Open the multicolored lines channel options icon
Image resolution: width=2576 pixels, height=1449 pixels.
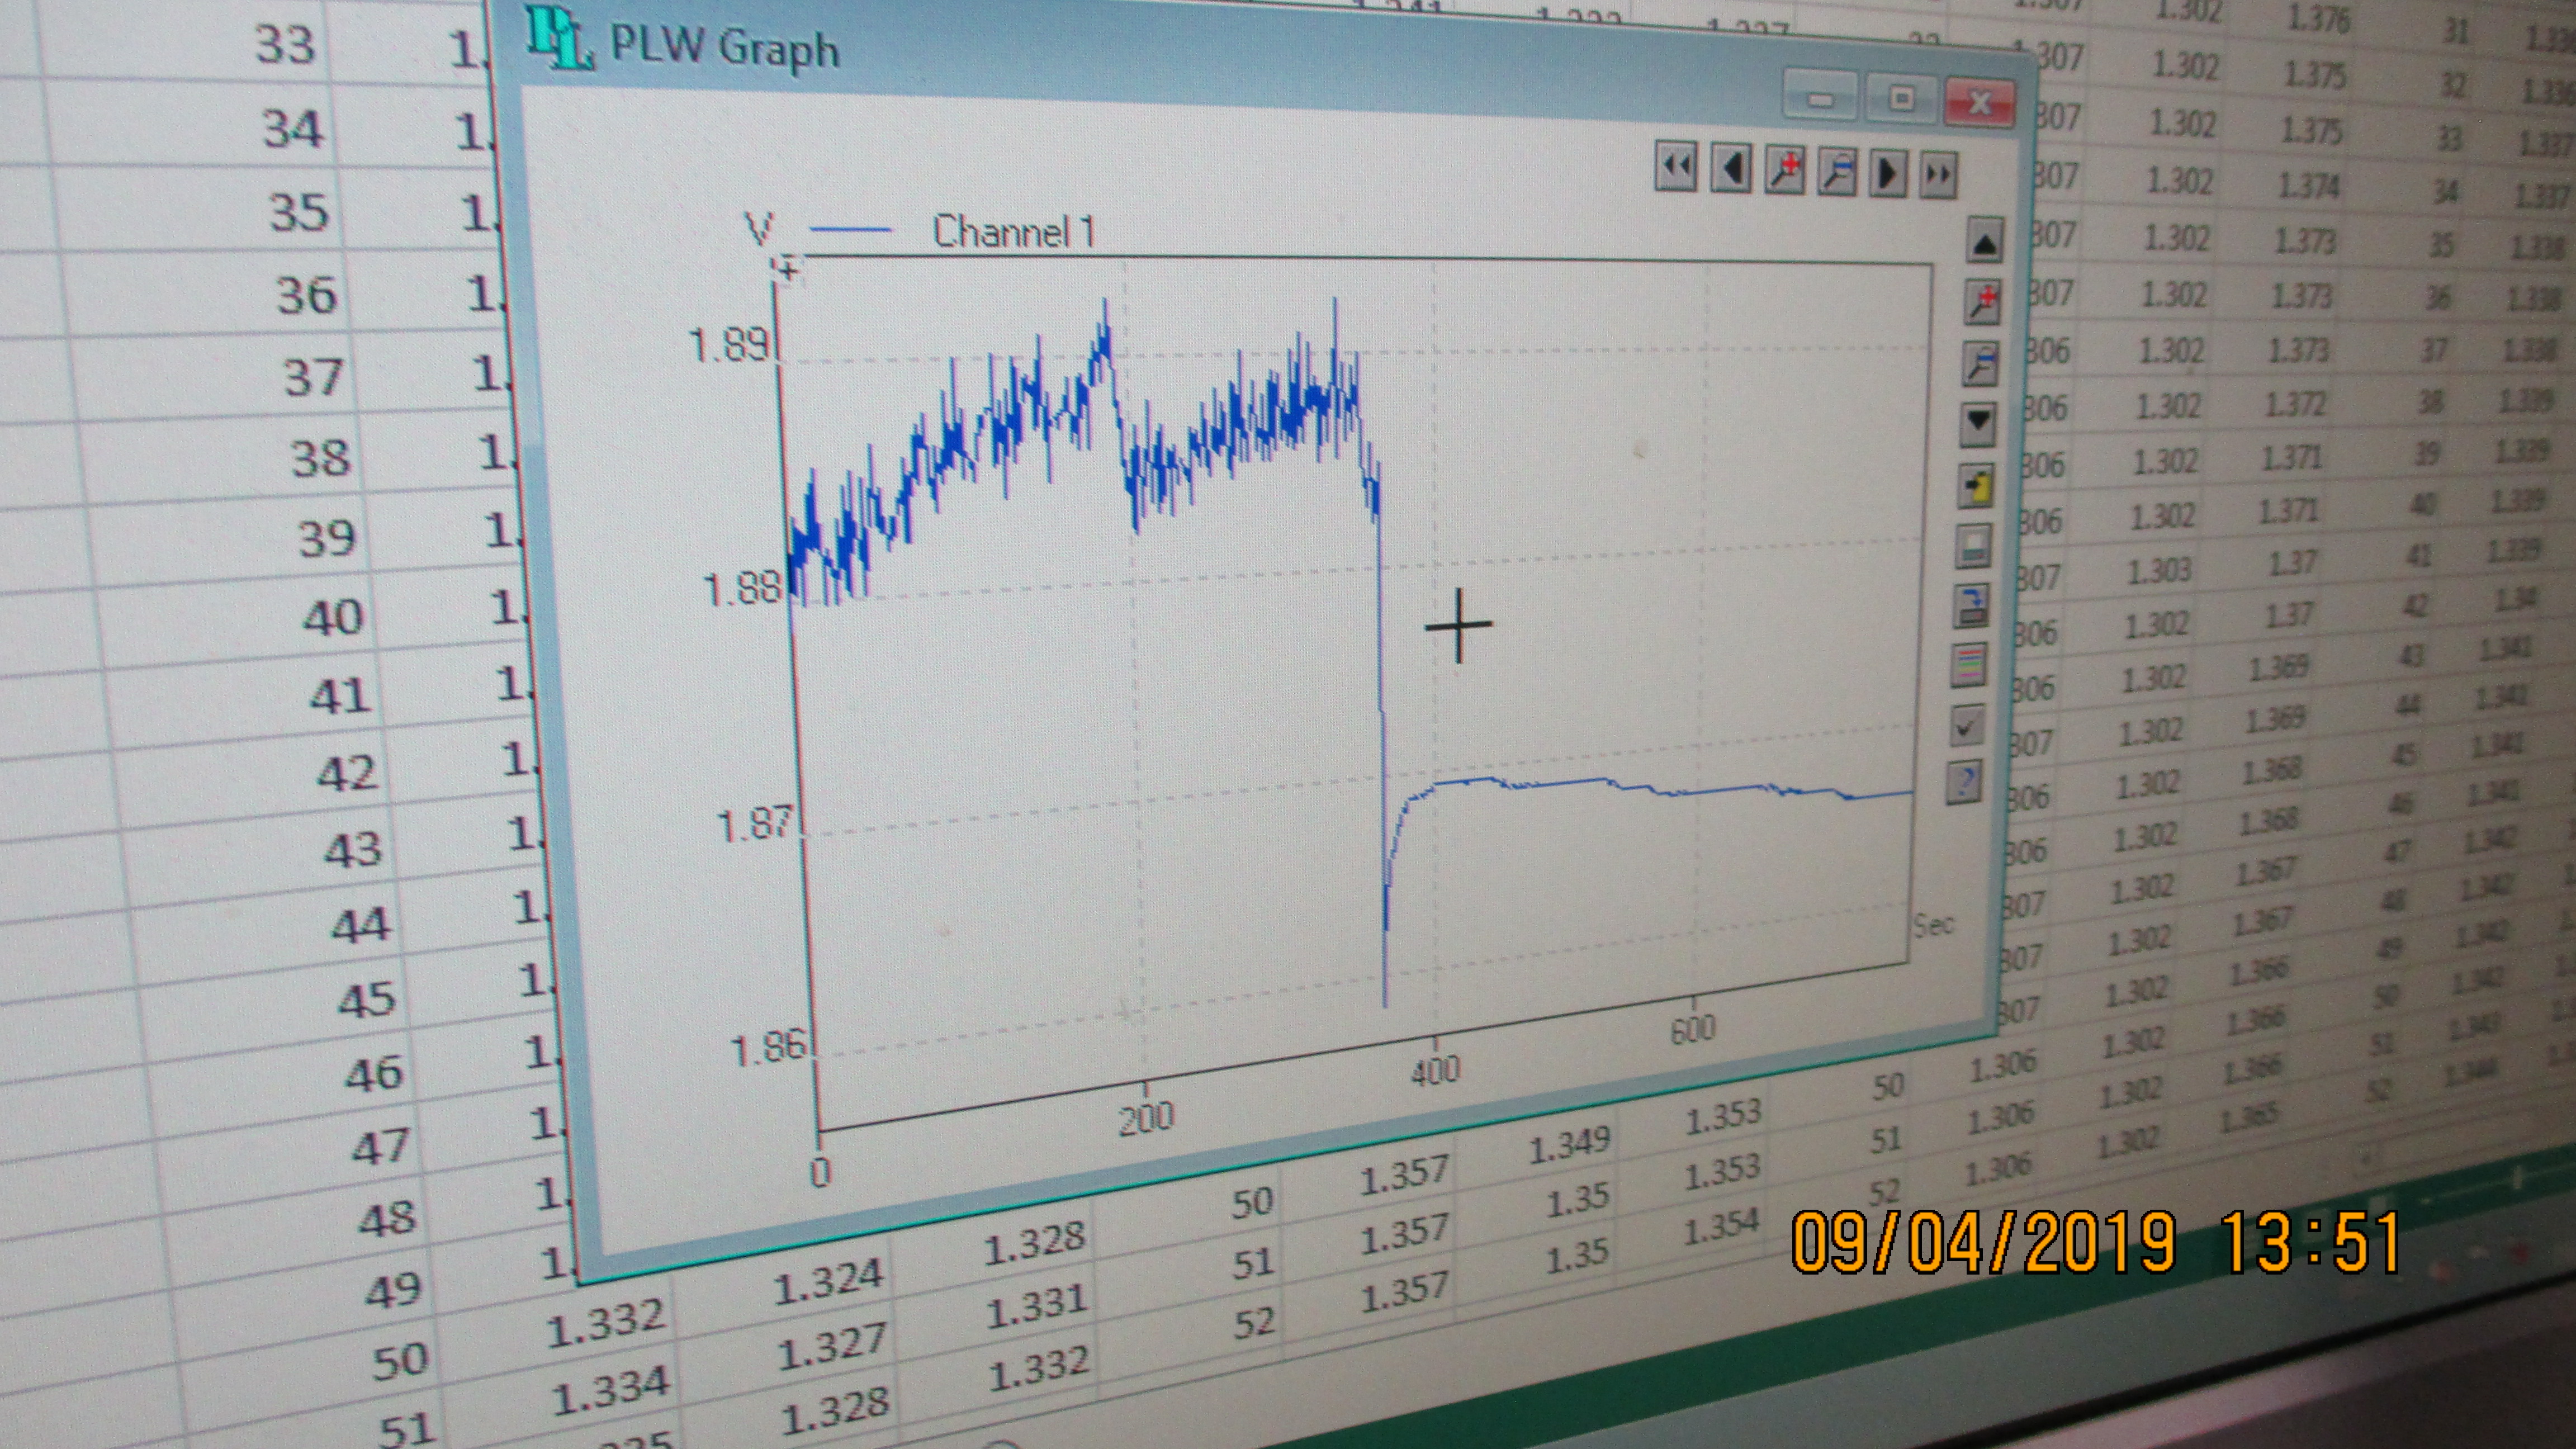1969,664
